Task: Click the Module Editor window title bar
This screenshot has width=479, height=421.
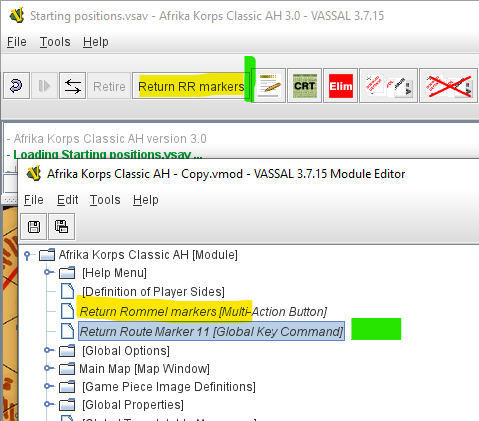Action: coord(248,174)
